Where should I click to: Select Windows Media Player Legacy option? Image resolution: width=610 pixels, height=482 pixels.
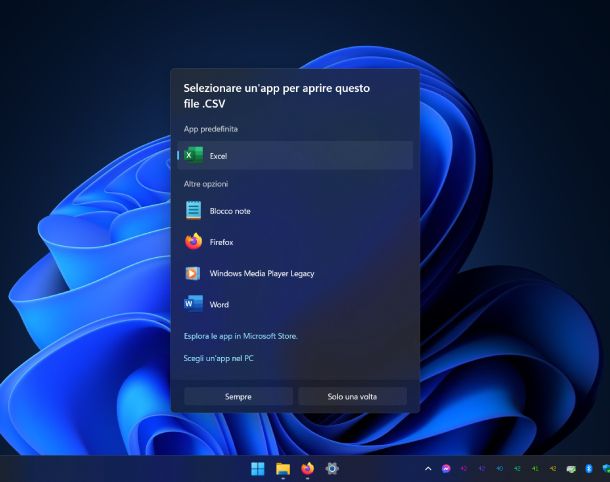click(295, 273)
